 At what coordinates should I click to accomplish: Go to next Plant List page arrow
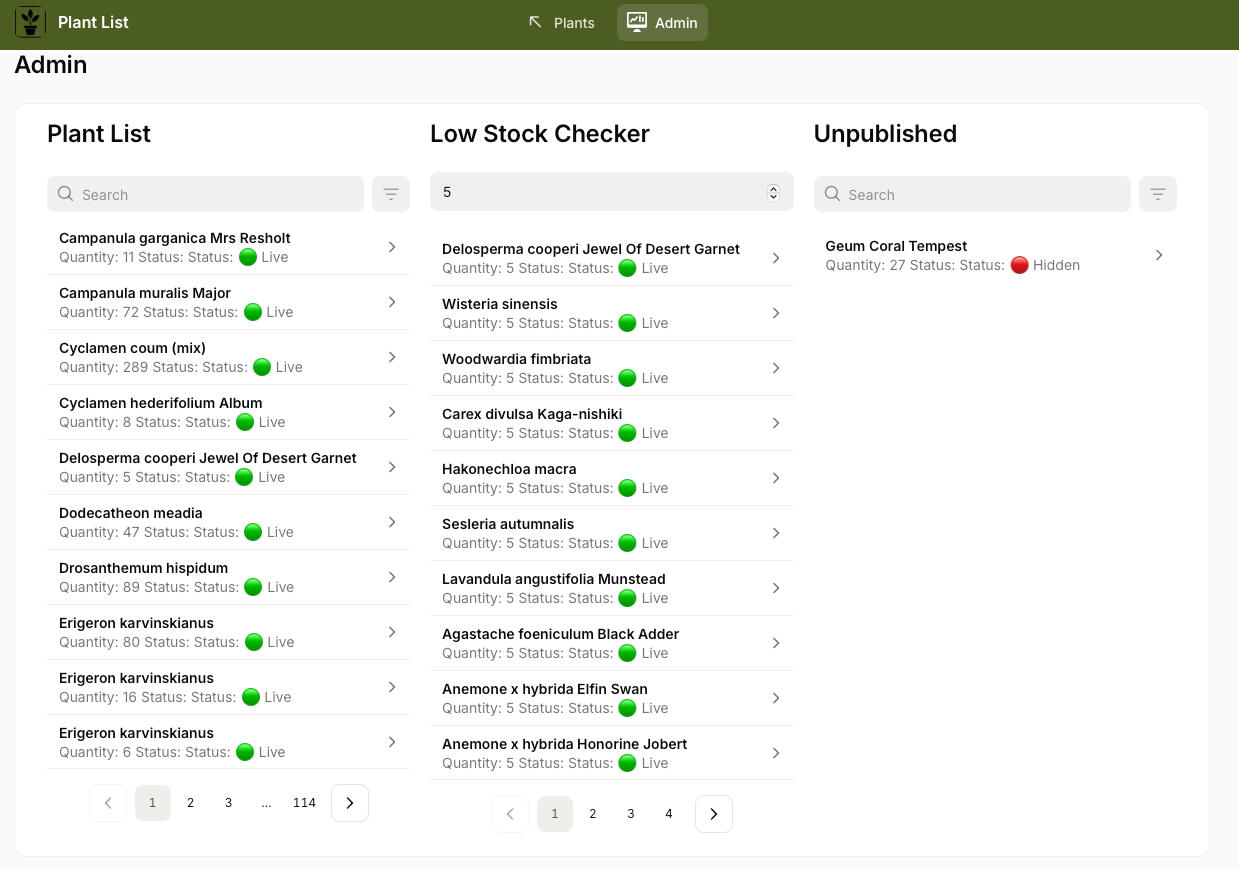click(349, 803)
